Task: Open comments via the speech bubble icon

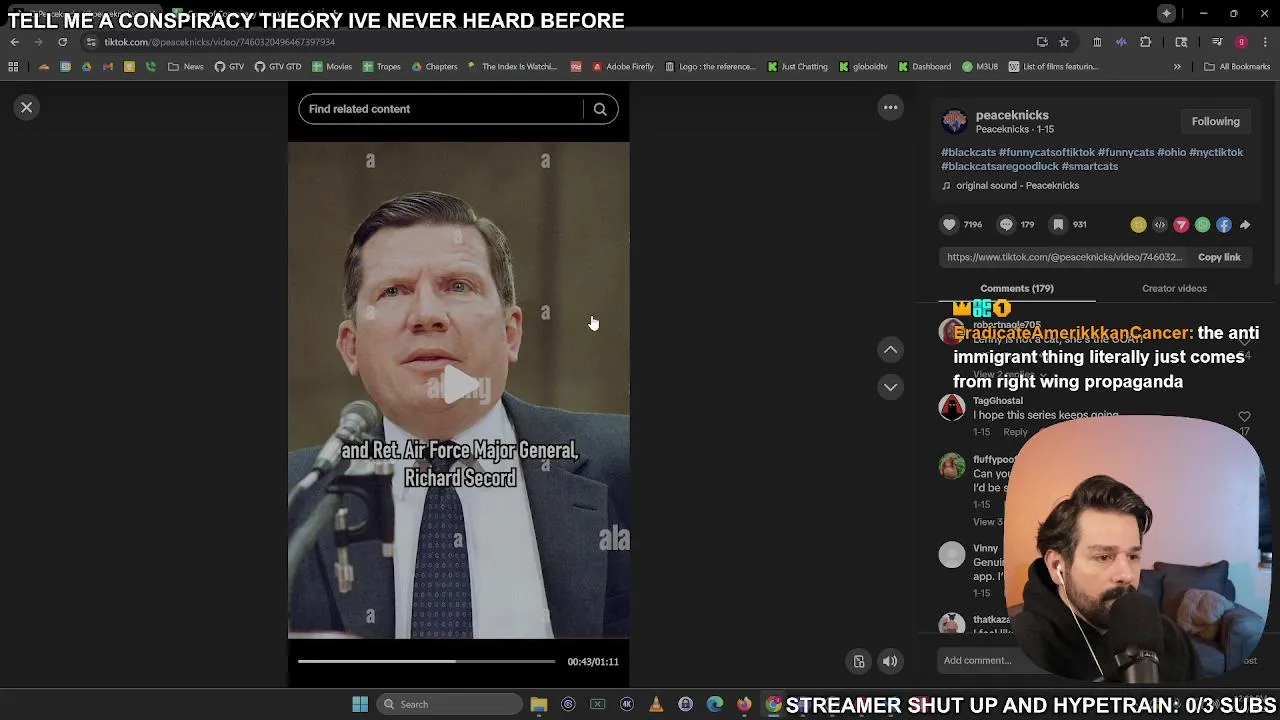Action: (x=1006, y=225)
